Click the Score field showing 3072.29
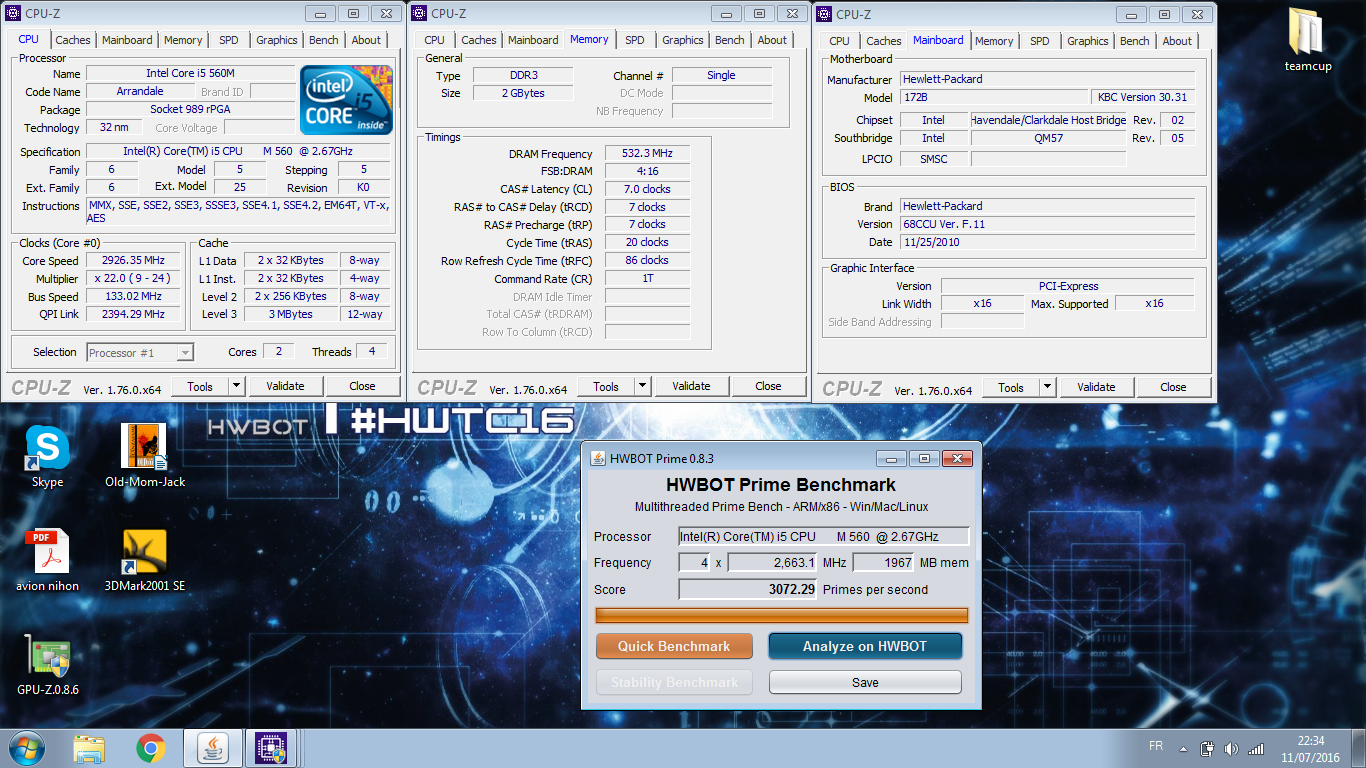 [x=748, y=589]
